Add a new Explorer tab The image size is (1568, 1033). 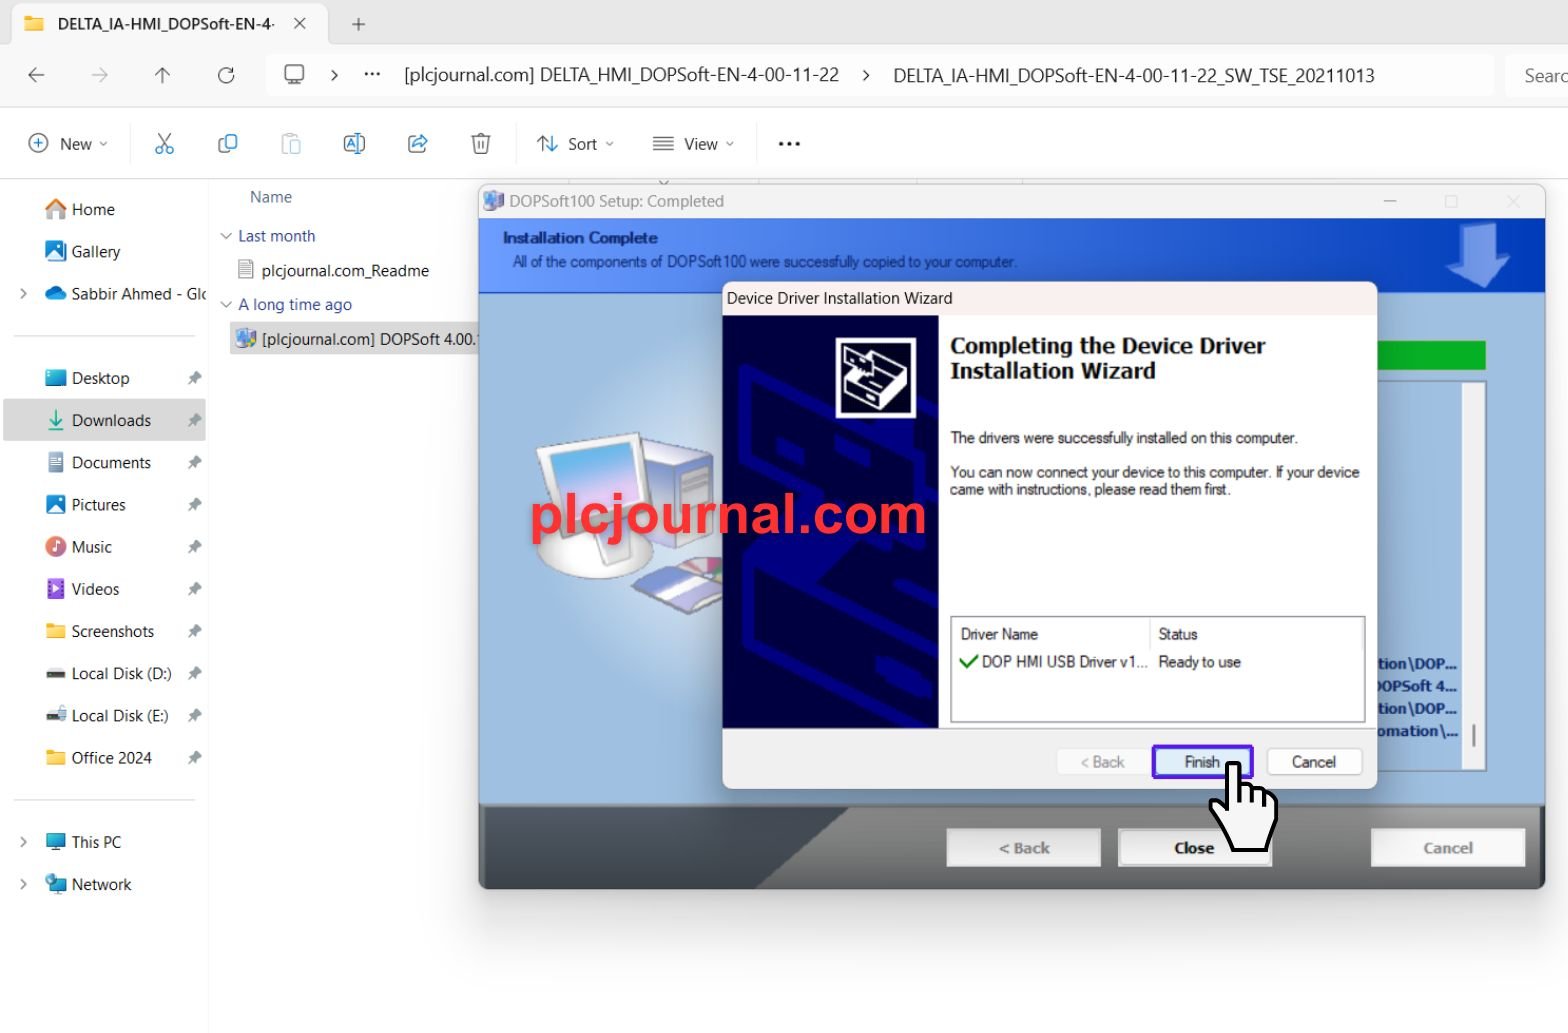click(358, 24)
